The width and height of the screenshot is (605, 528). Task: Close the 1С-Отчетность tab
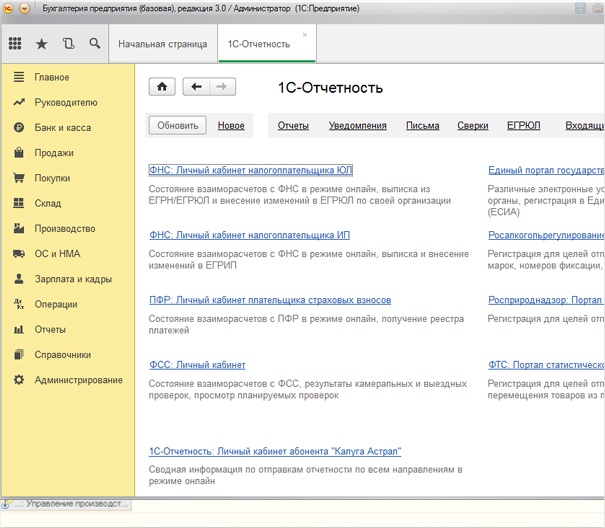305,34
